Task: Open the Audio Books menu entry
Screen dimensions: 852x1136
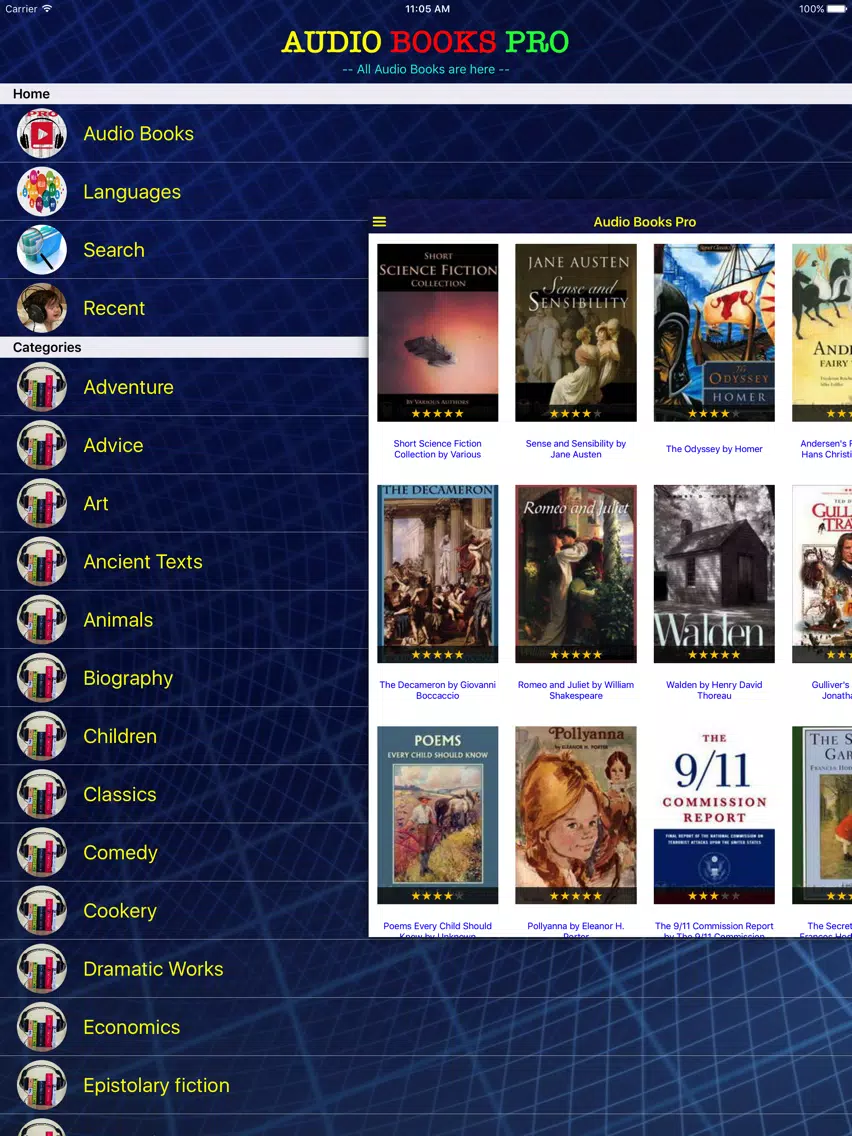Action: [138, 133]
